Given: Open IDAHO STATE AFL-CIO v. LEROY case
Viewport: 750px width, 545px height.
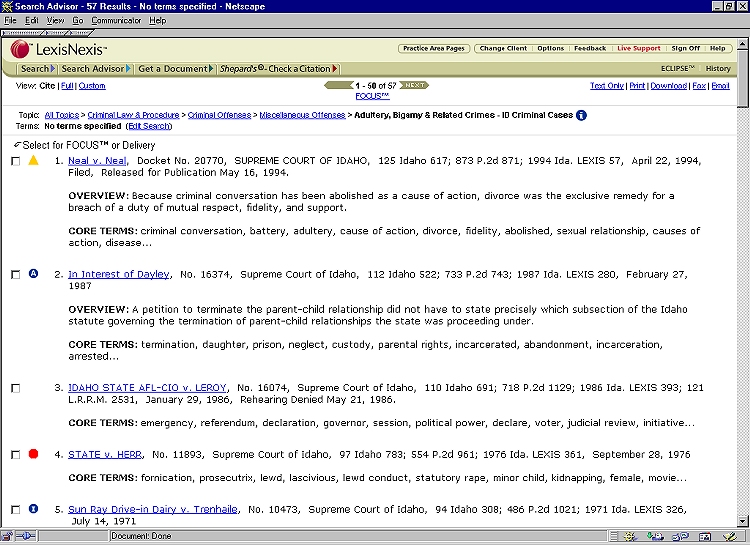Looking at the screenshot, I should (147, 388).
